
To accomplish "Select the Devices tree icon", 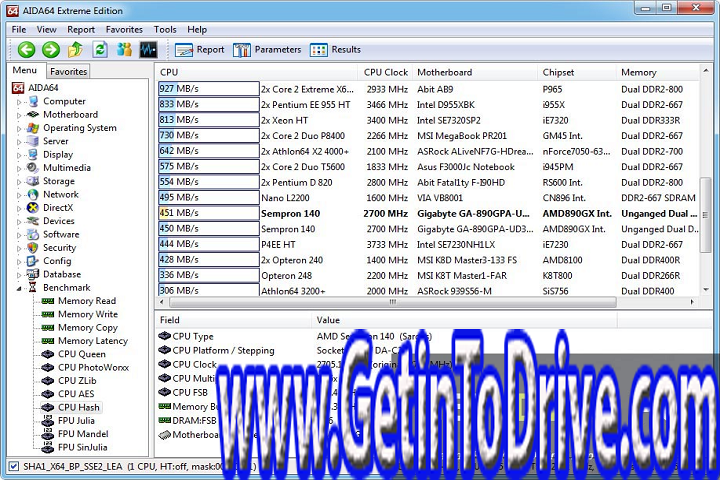I will click(33, 221).
